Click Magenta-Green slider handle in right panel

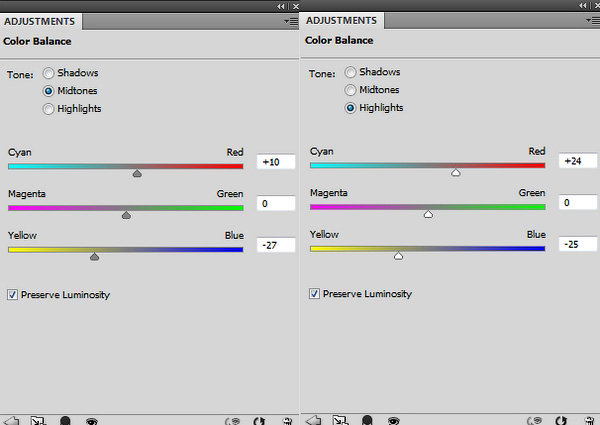(428, 214)
